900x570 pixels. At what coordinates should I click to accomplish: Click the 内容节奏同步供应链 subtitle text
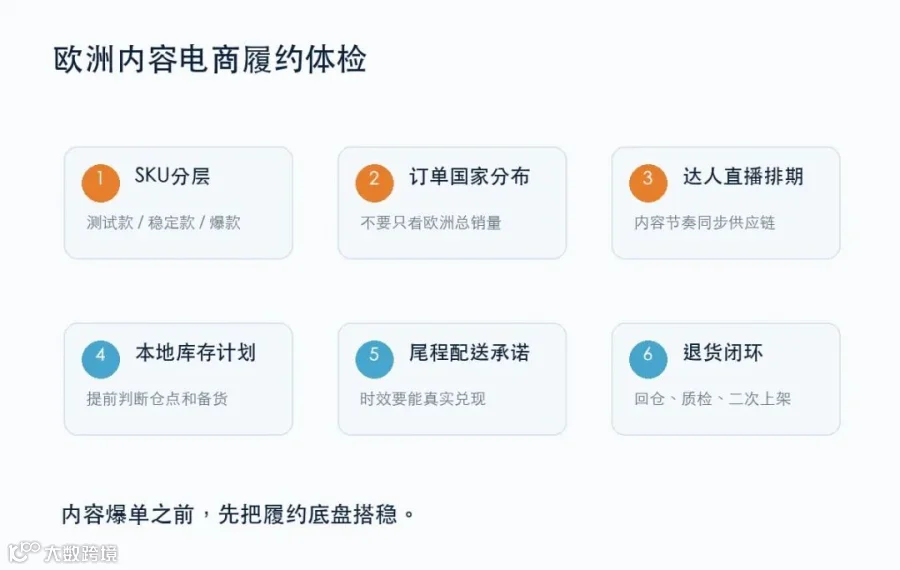pos(704,223)
